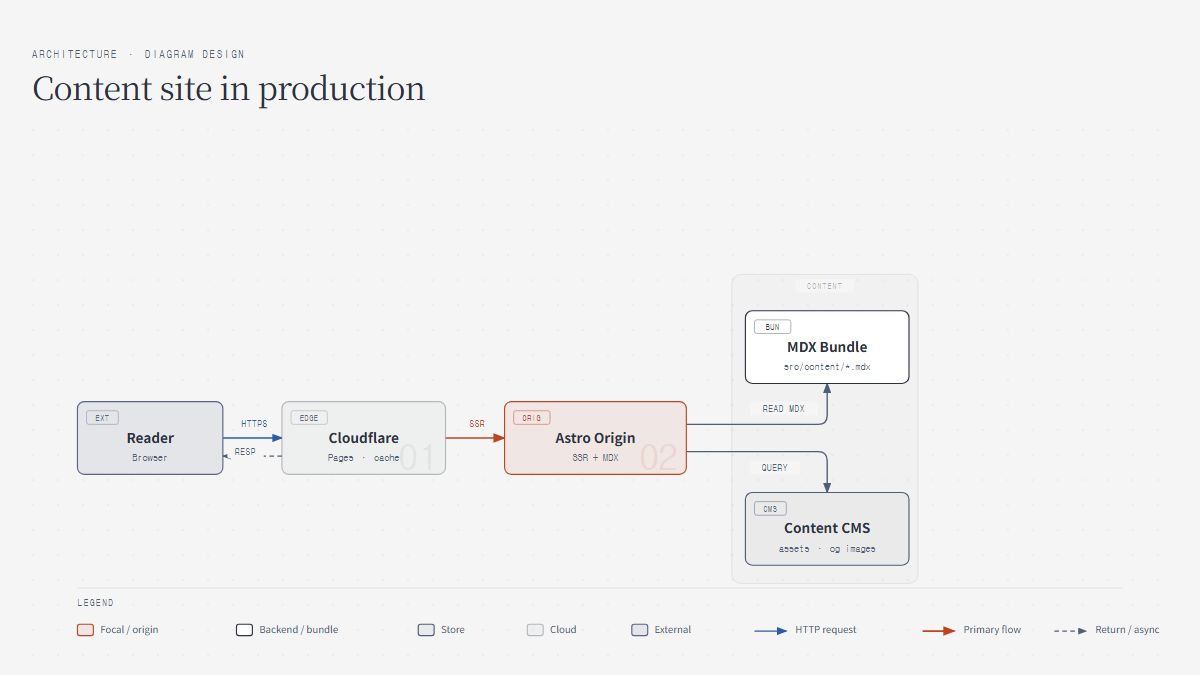
Task: Click the ORIG tag on Astro Origin
Action: [532, 418]
